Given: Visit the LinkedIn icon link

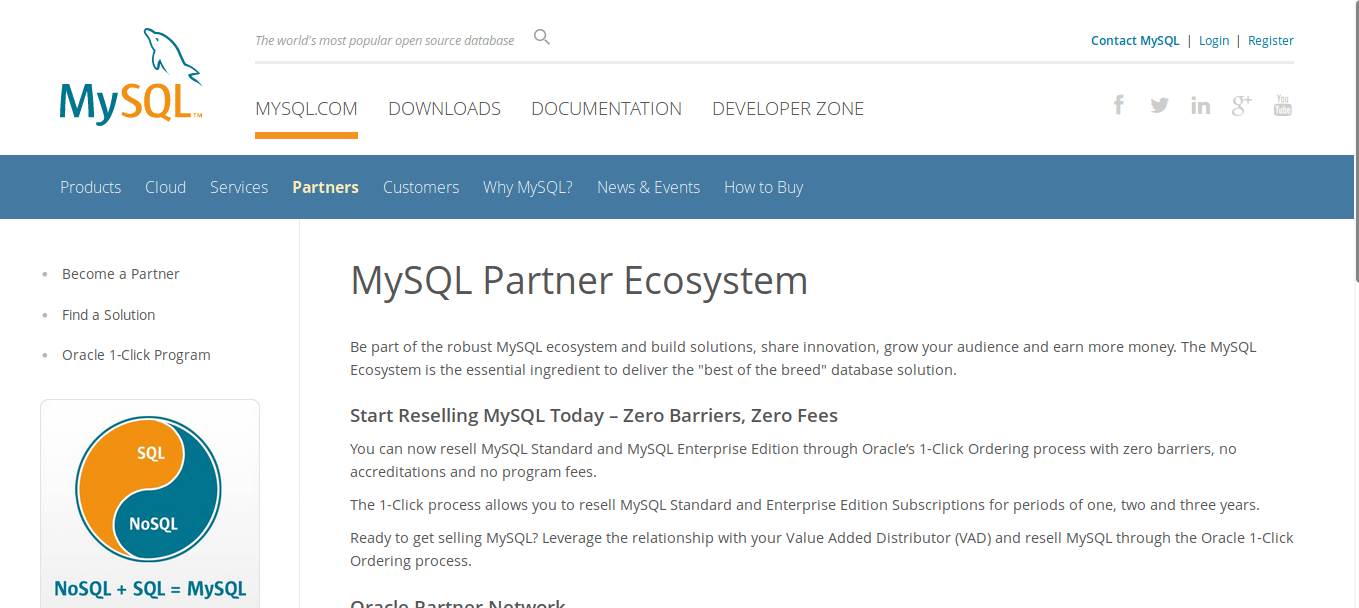Looking at the screenshot, I should point(1200,106).
